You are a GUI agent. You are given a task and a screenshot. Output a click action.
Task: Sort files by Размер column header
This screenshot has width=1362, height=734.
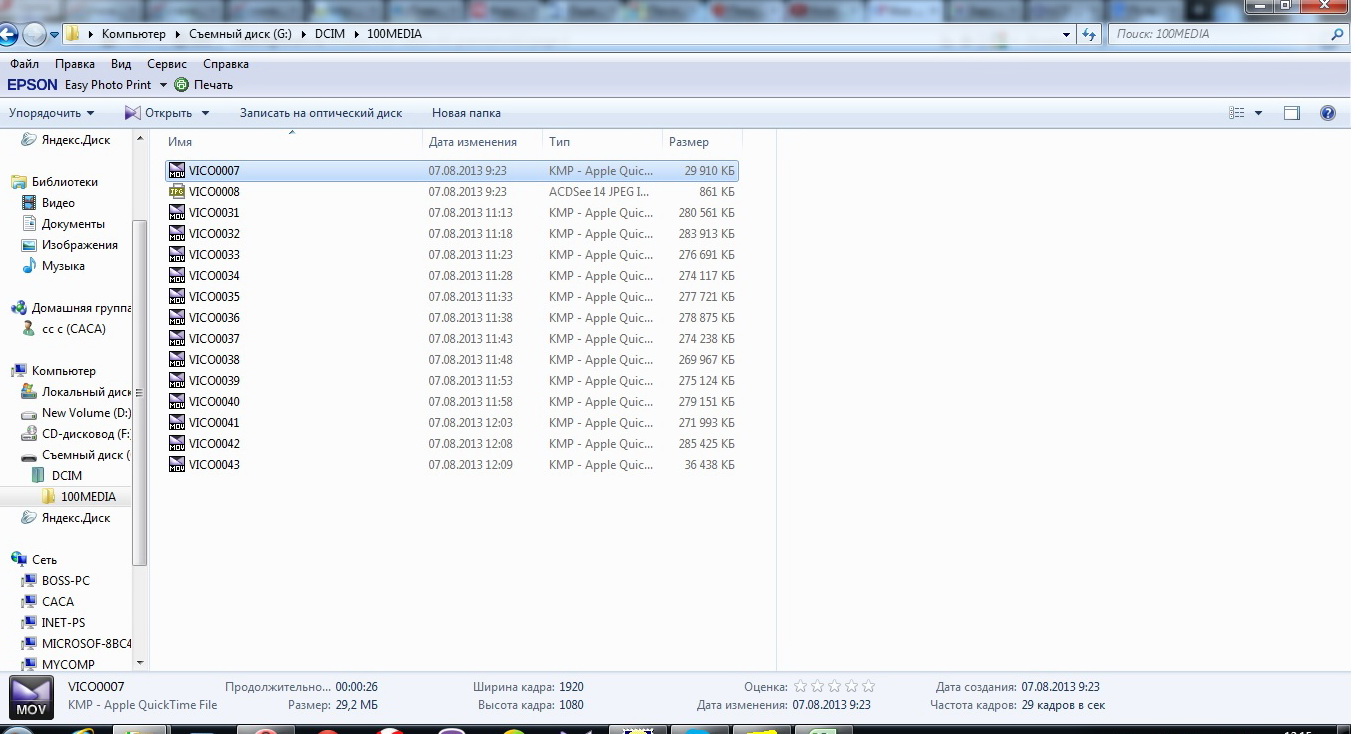coord(689,142)
